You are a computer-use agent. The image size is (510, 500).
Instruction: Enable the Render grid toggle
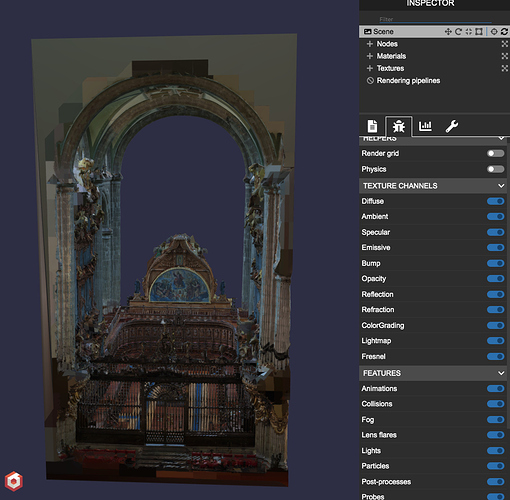click(495, 153)
